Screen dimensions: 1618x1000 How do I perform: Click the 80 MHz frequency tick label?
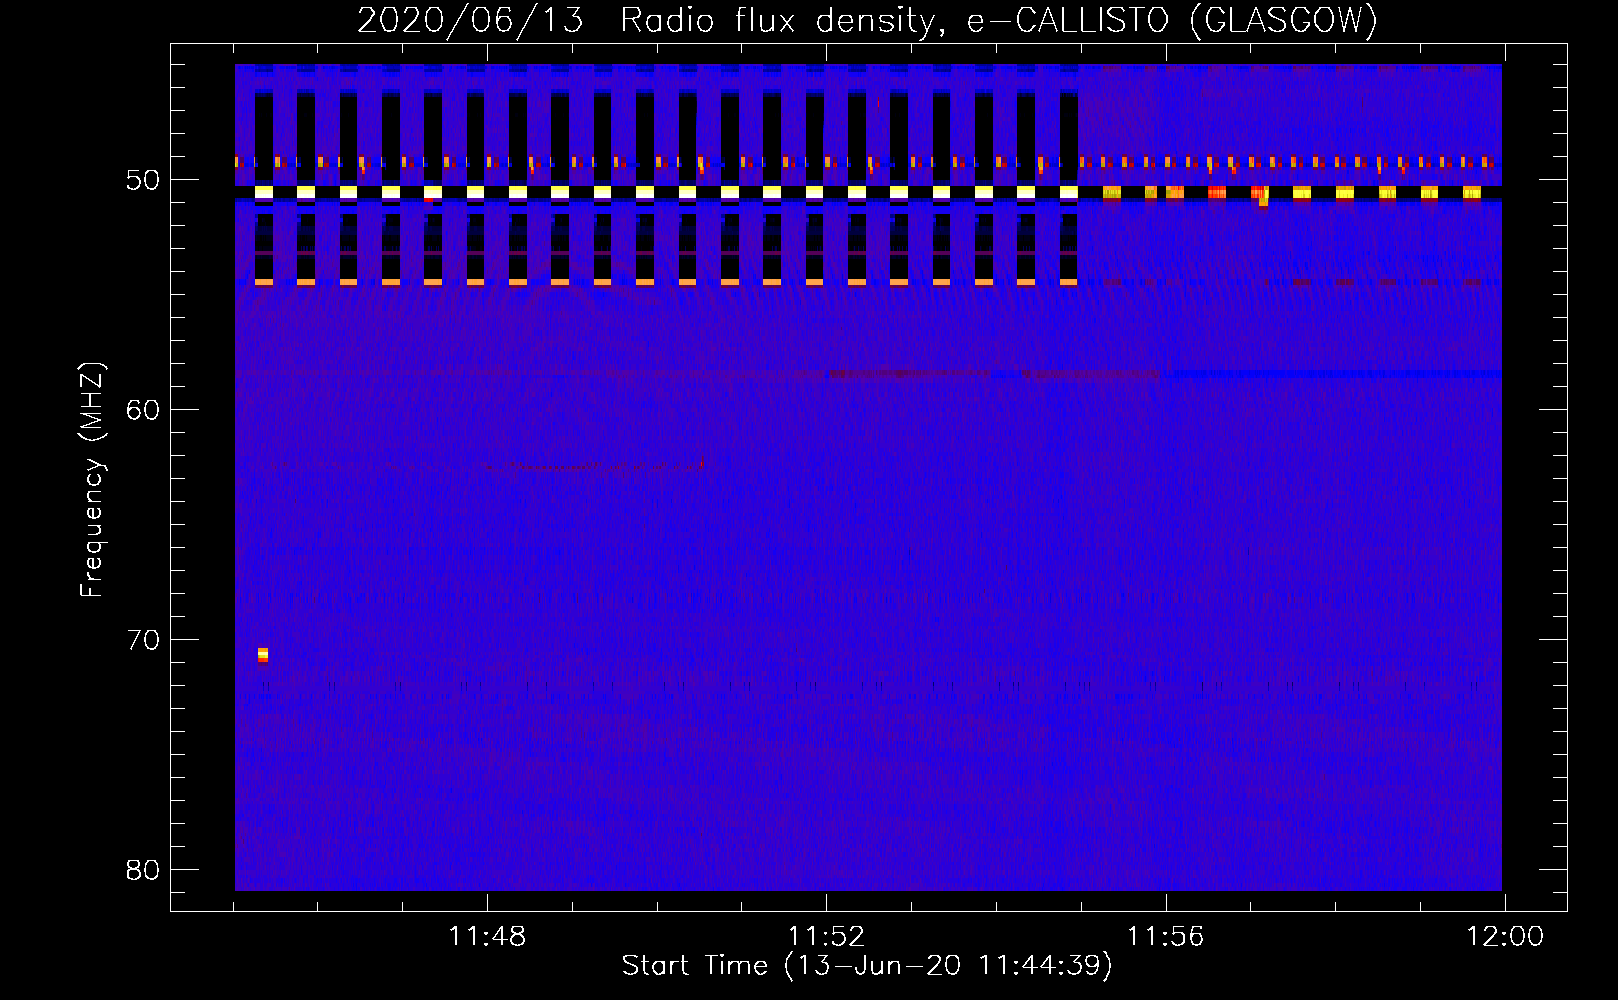[x=143, y=870]
